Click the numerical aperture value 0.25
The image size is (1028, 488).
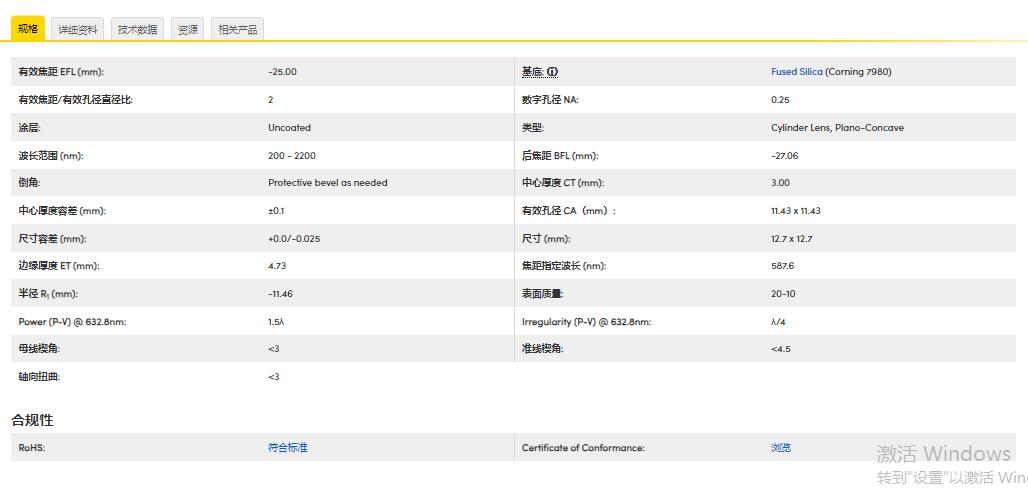coord(780,100)
